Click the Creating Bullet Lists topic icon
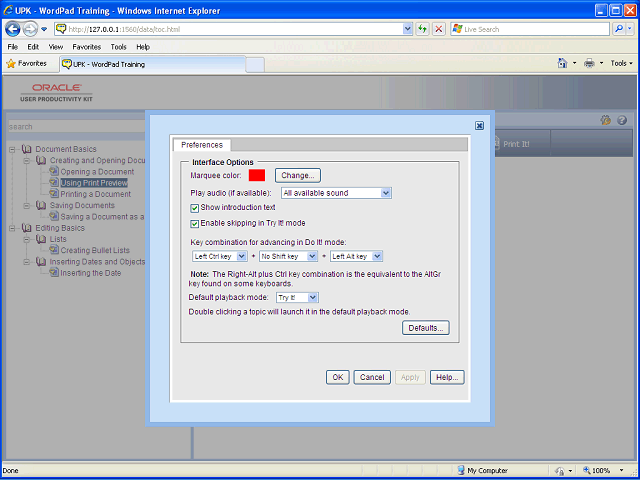 point(54,250)
